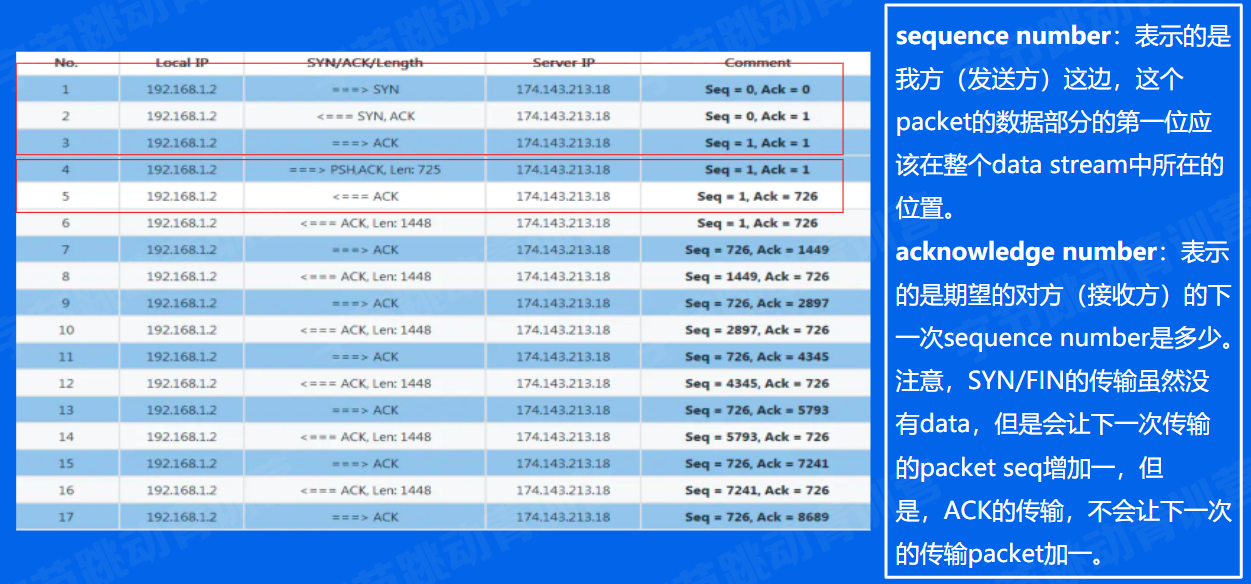Select row number 14 in No. column

66,437
